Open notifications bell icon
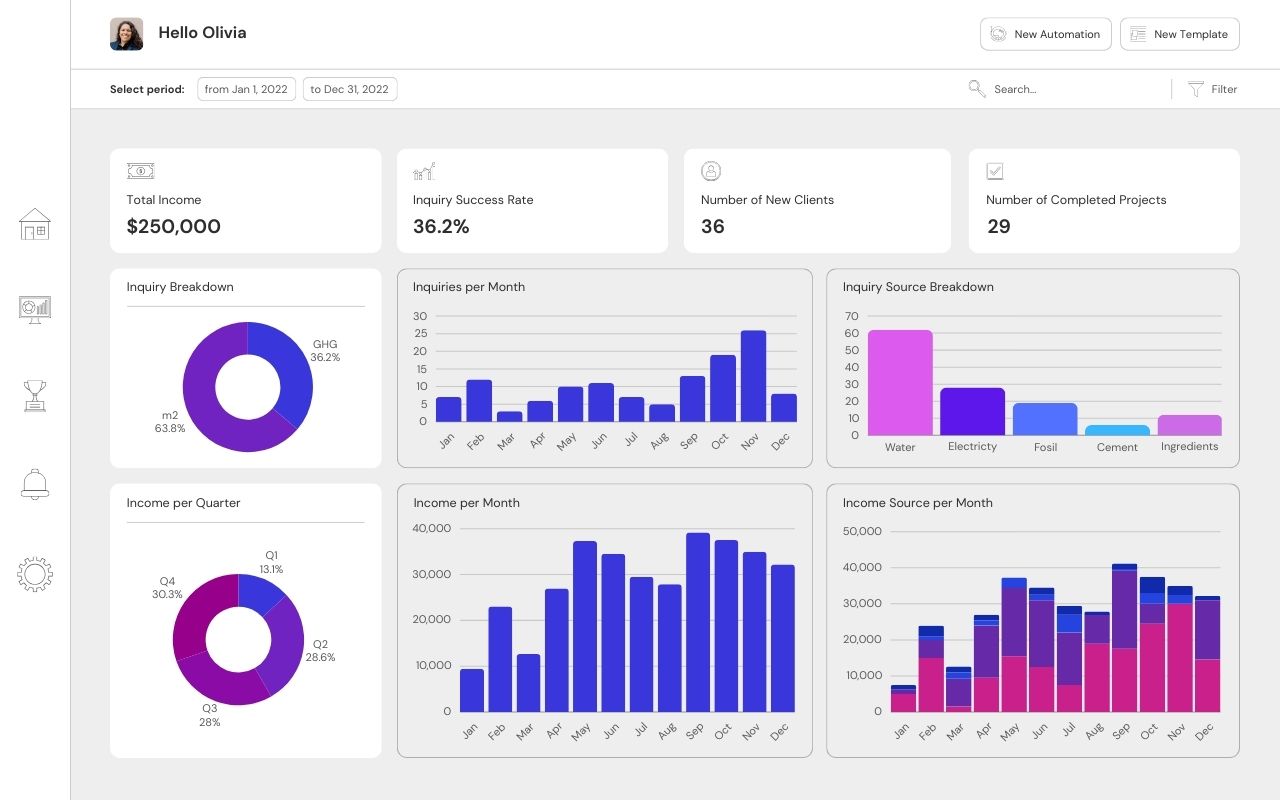Viewport: 1280px width, 800px height. [x=35, y=484]
